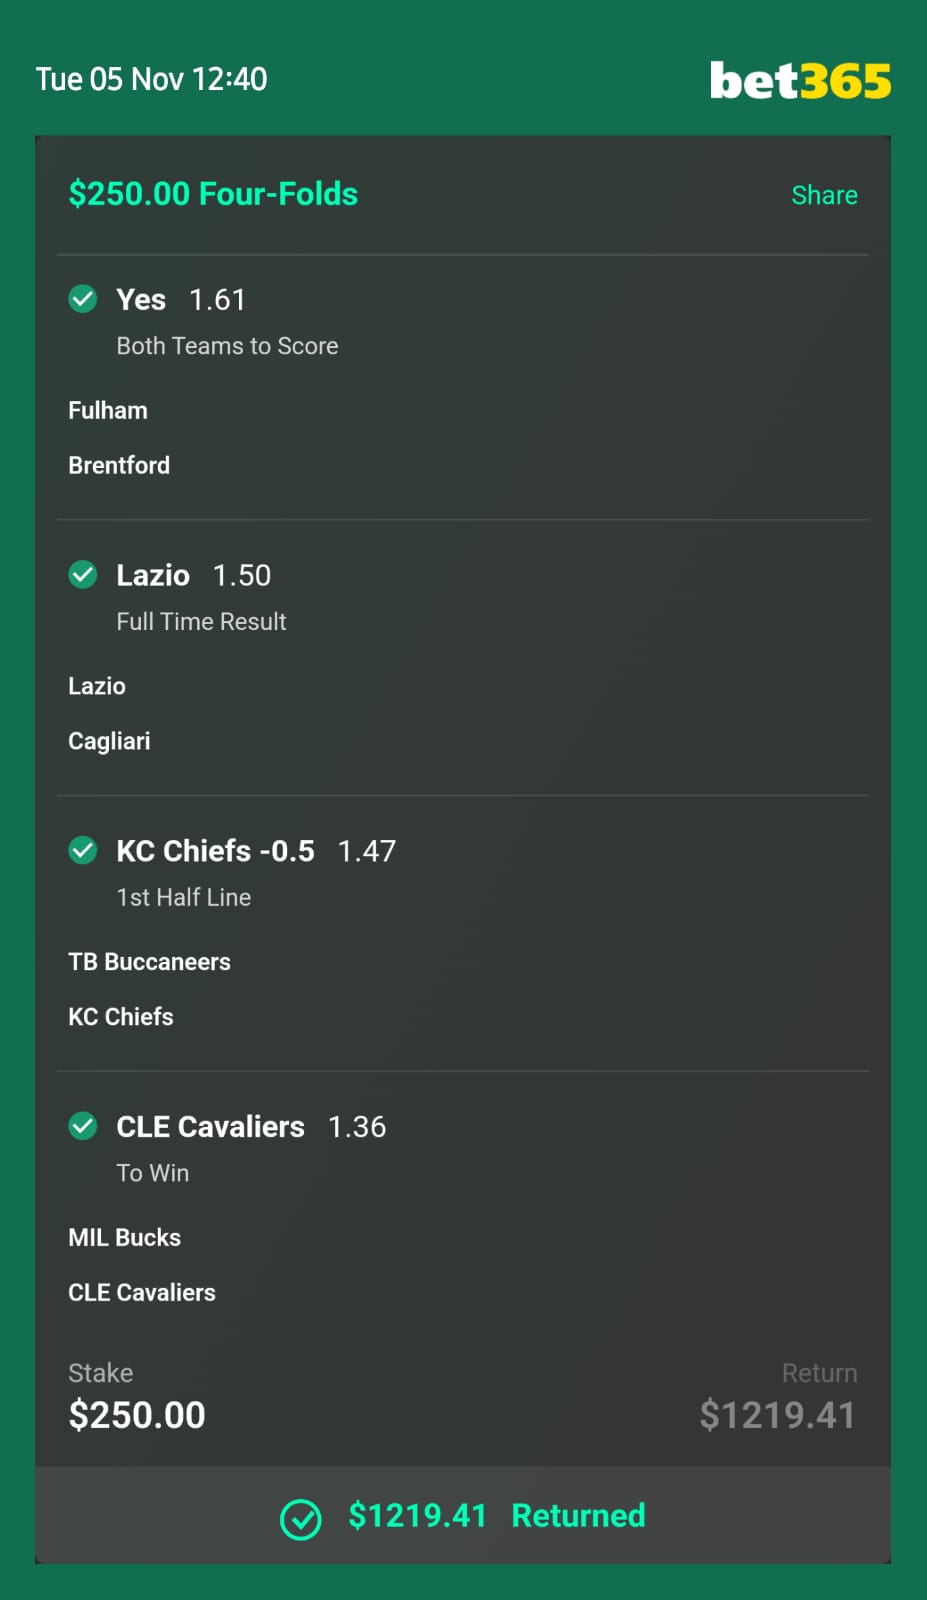This screenshot has height=1600, width=927.
Task: Tap the MIL Bucks team name
Action: [124, 1238]
